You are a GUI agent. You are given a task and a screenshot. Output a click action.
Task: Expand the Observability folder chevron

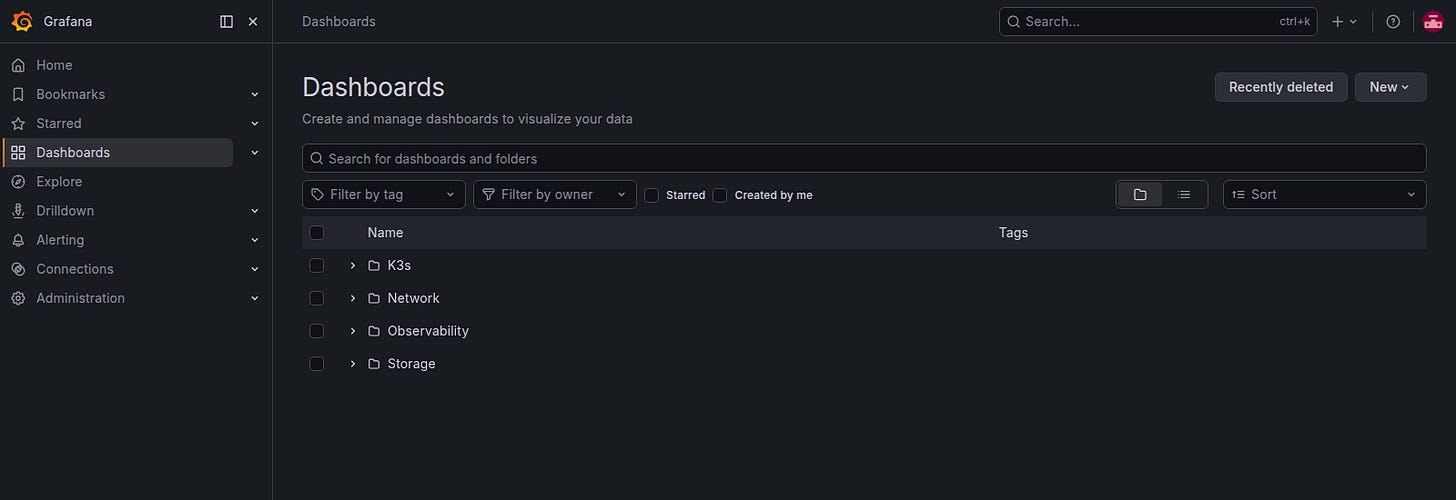coord(352,331)
